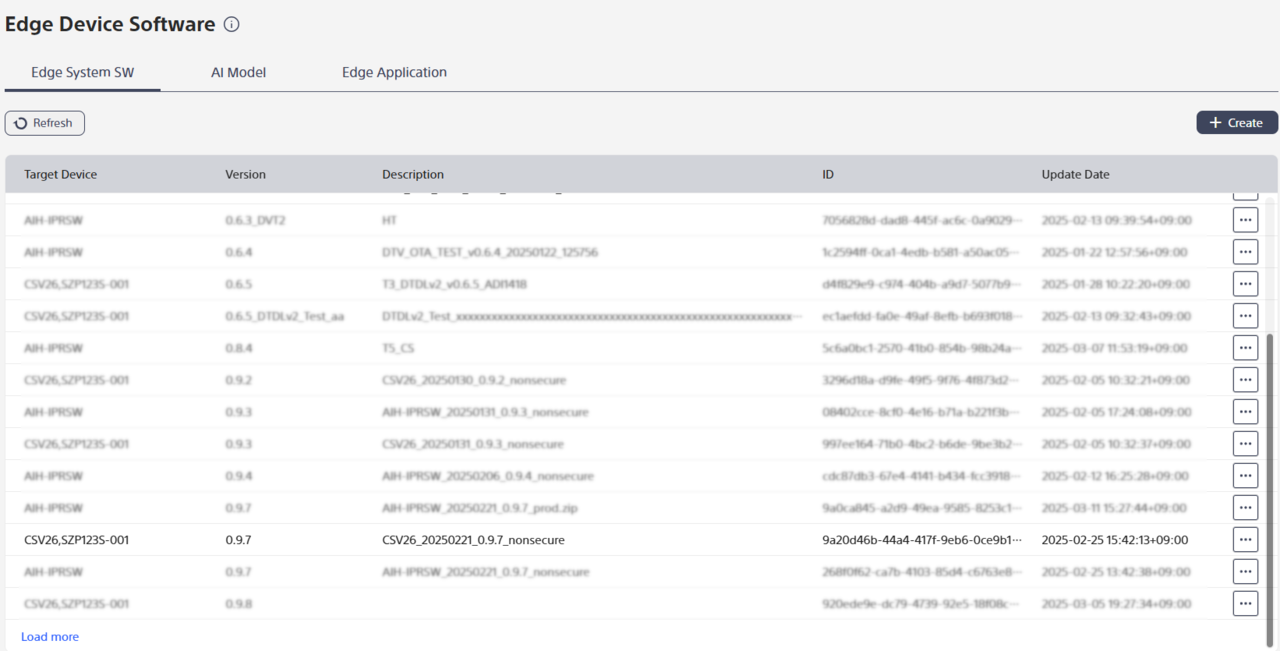
Task: Click the ID starting with 9a20d46b
Action: (922, 540)
